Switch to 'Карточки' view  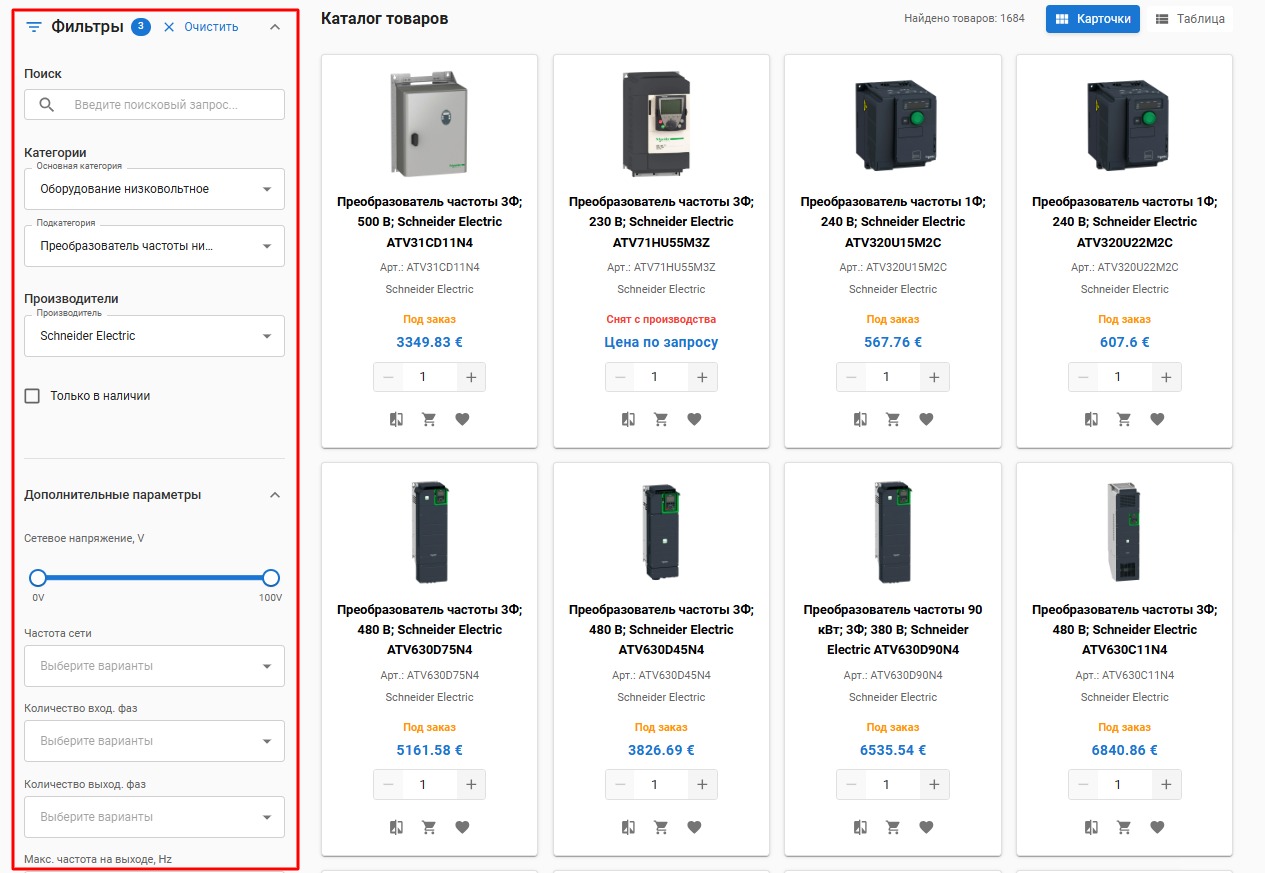tap(1092, 19)
